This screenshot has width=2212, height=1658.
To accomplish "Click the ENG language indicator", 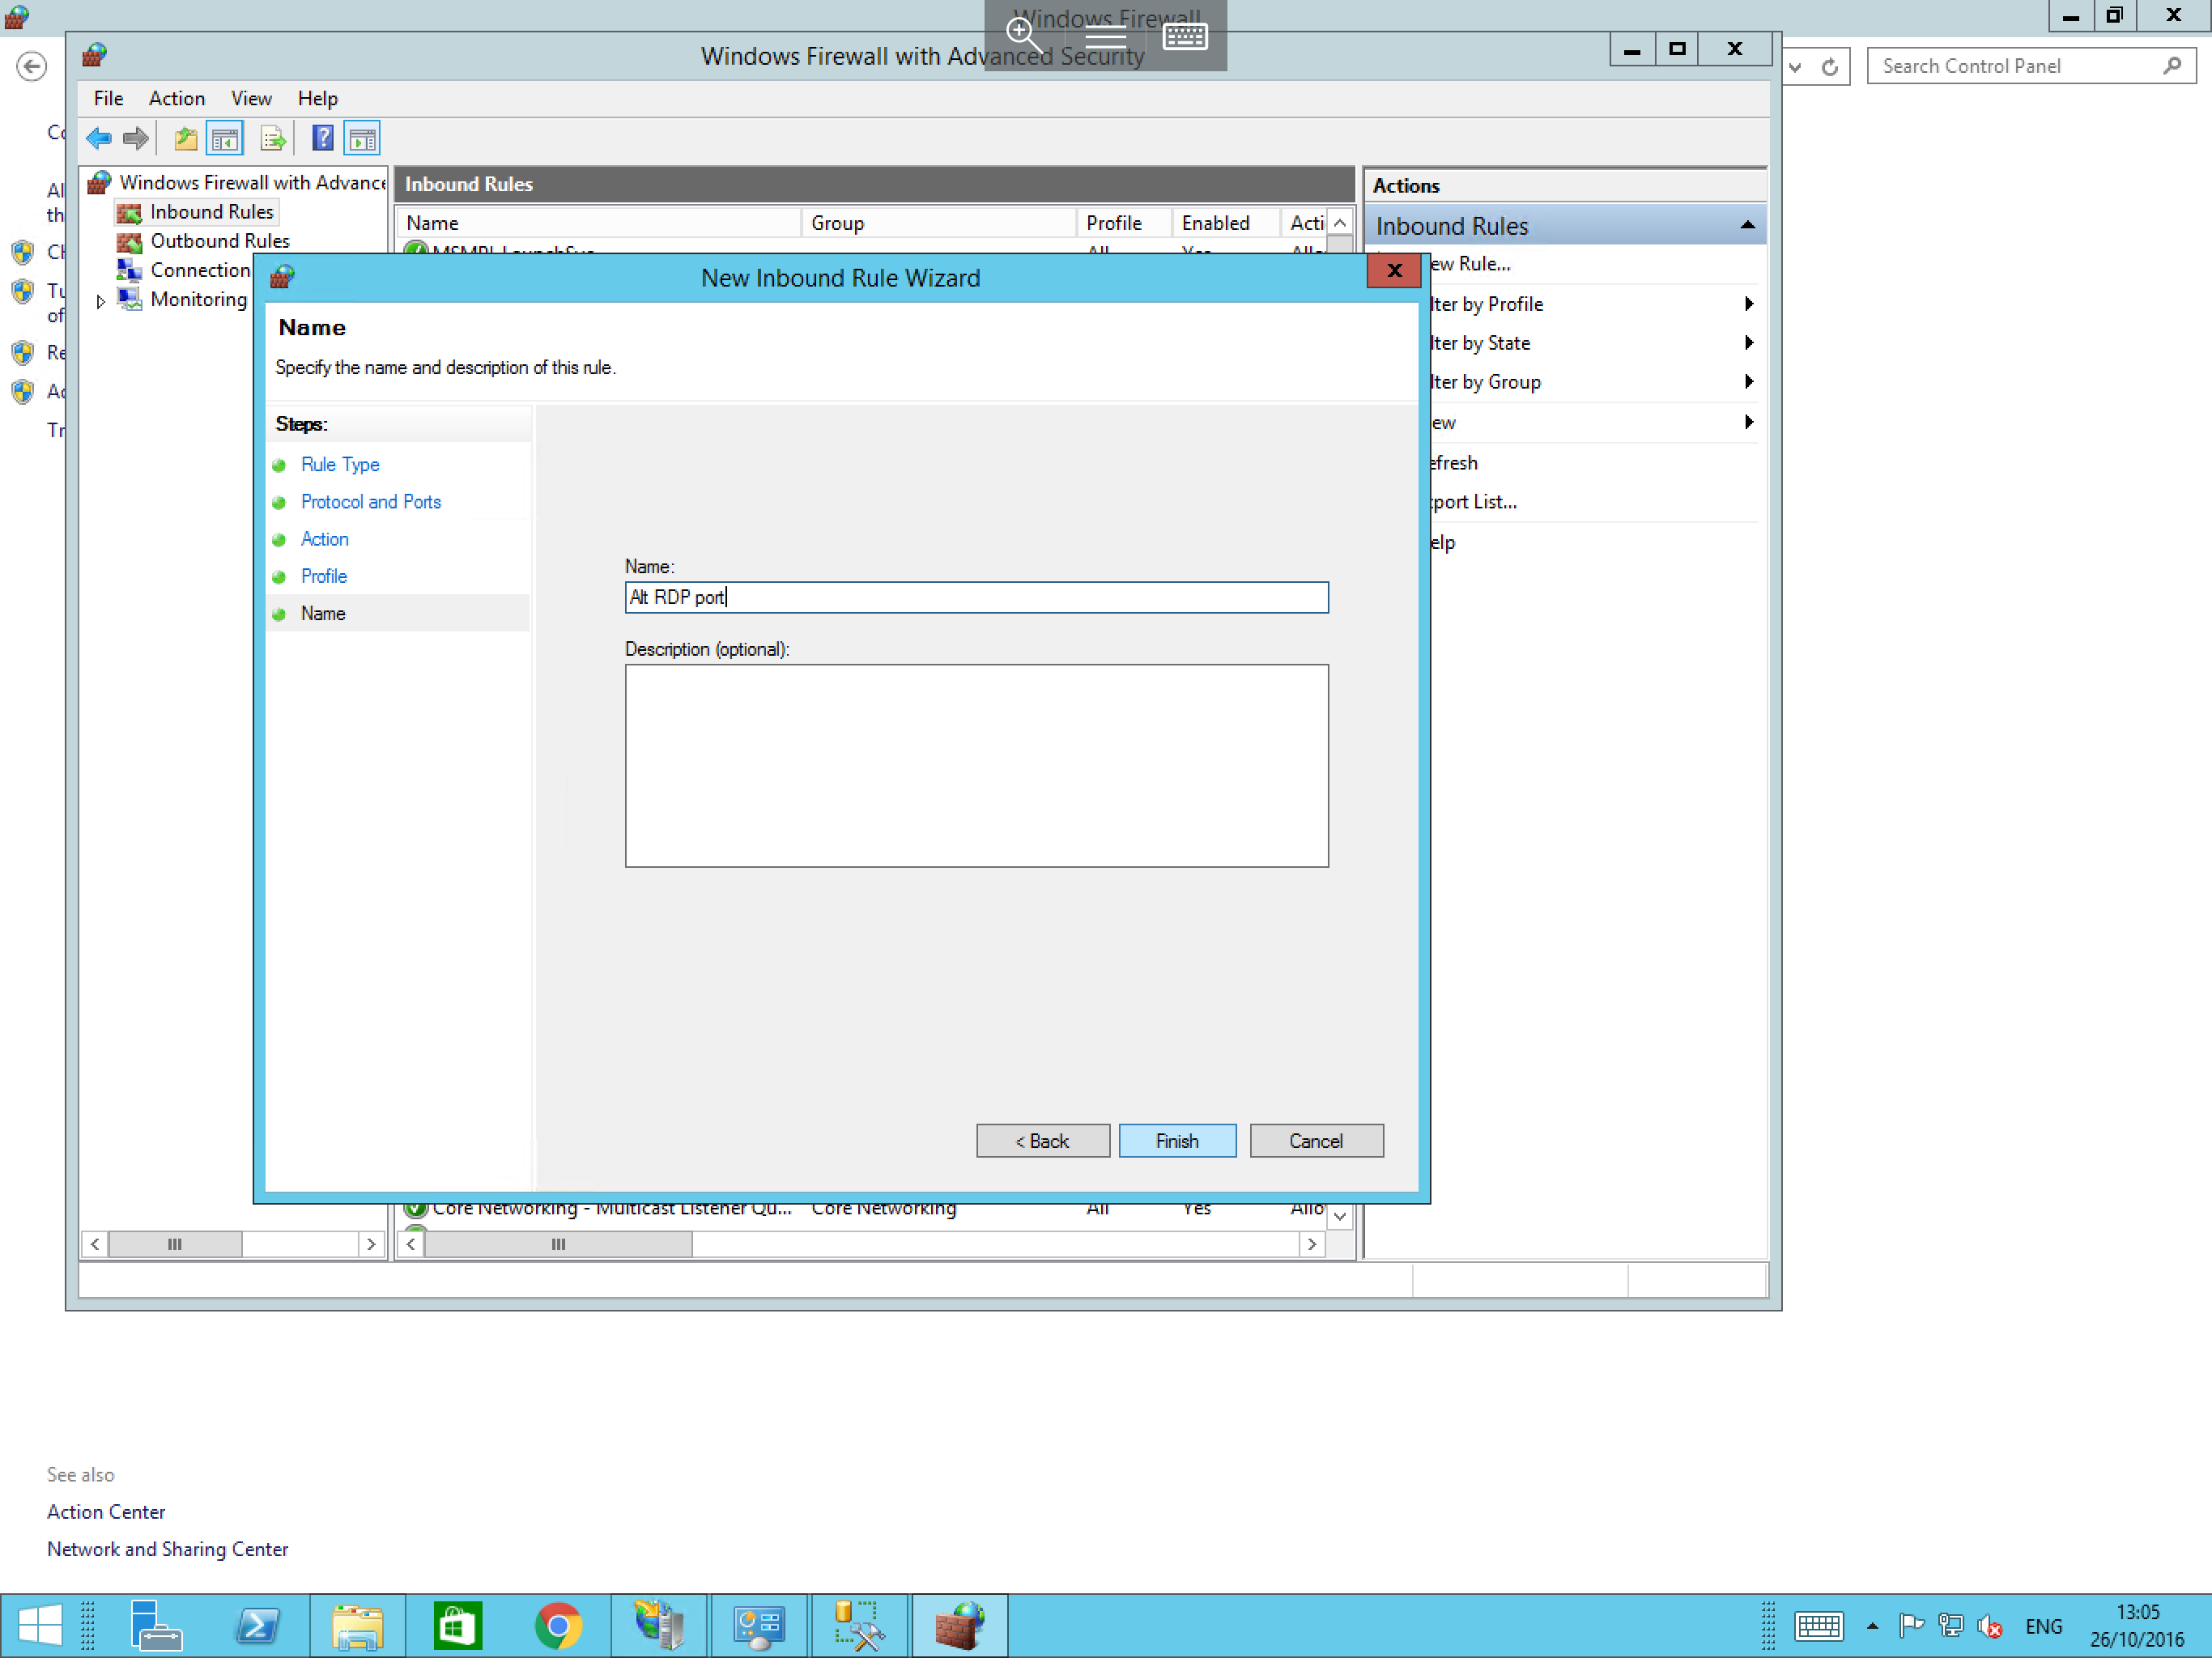I will coord(2043,1626).
